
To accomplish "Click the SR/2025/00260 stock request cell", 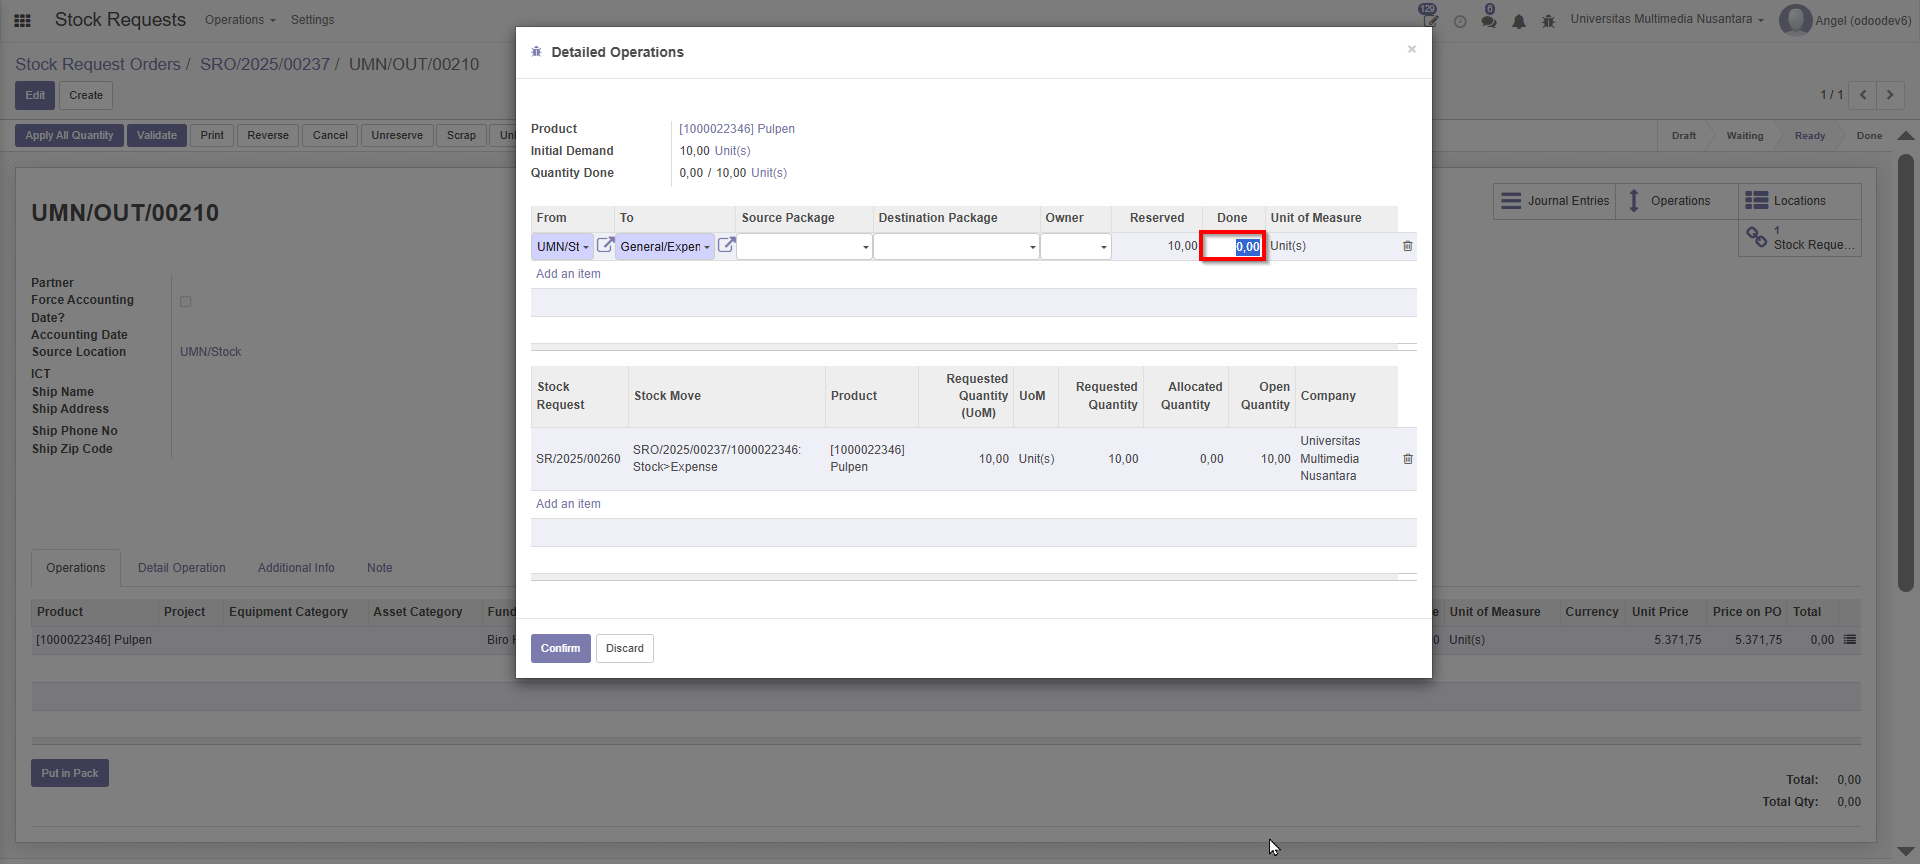I will pyautogui.click(x=578, y=459).
